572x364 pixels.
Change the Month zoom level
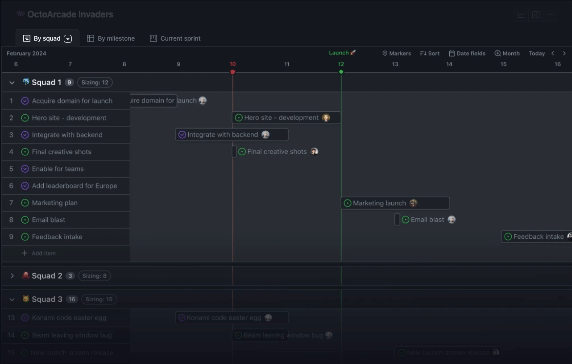coord(507,53)
